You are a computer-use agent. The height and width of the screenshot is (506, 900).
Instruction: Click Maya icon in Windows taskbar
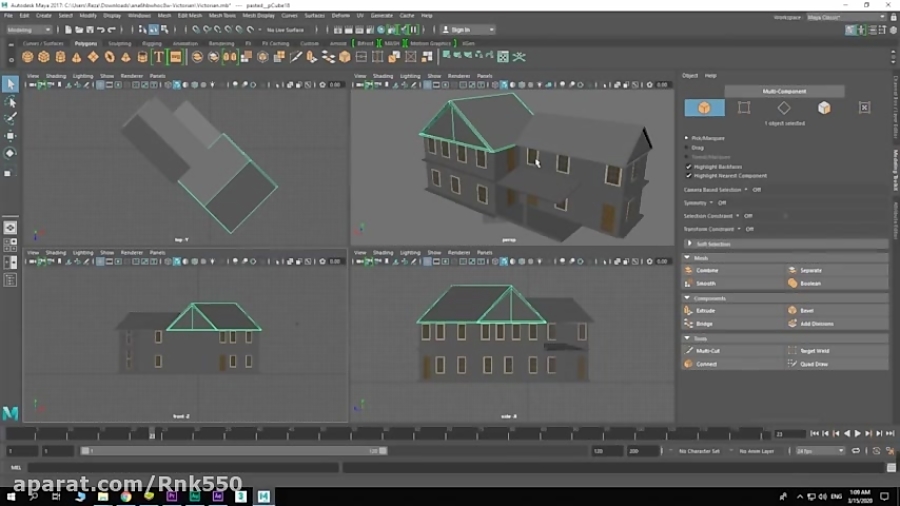coord(263,496)
